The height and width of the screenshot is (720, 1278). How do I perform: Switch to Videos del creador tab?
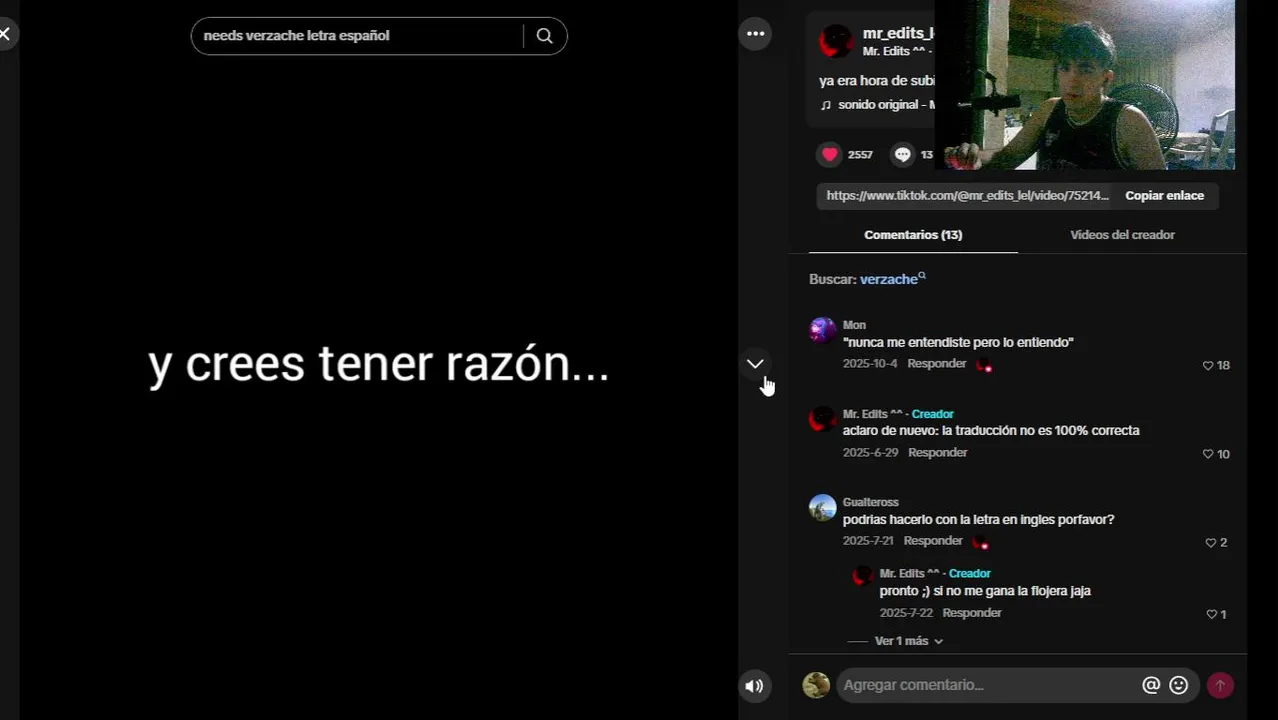pos(1122,235)
